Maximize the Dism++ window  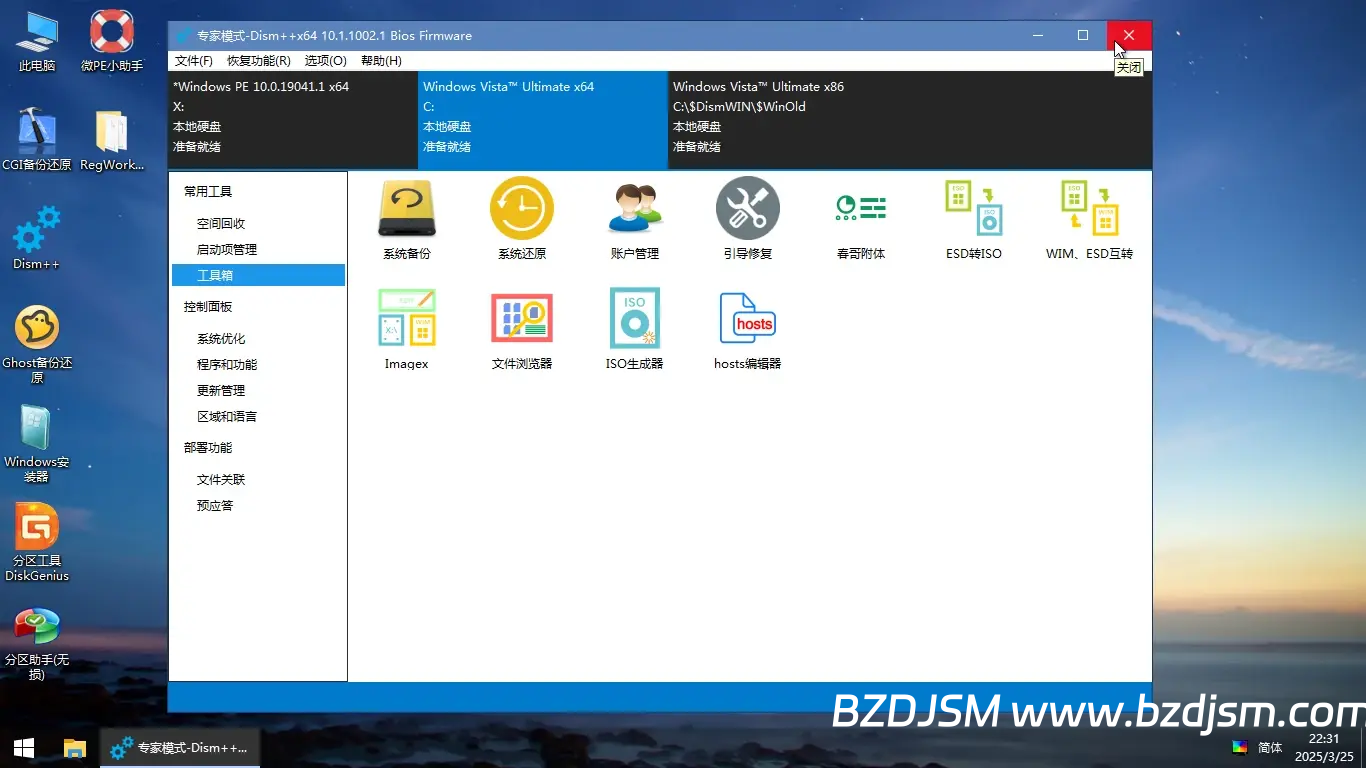pyautogui.click(x=1083, y=36)
